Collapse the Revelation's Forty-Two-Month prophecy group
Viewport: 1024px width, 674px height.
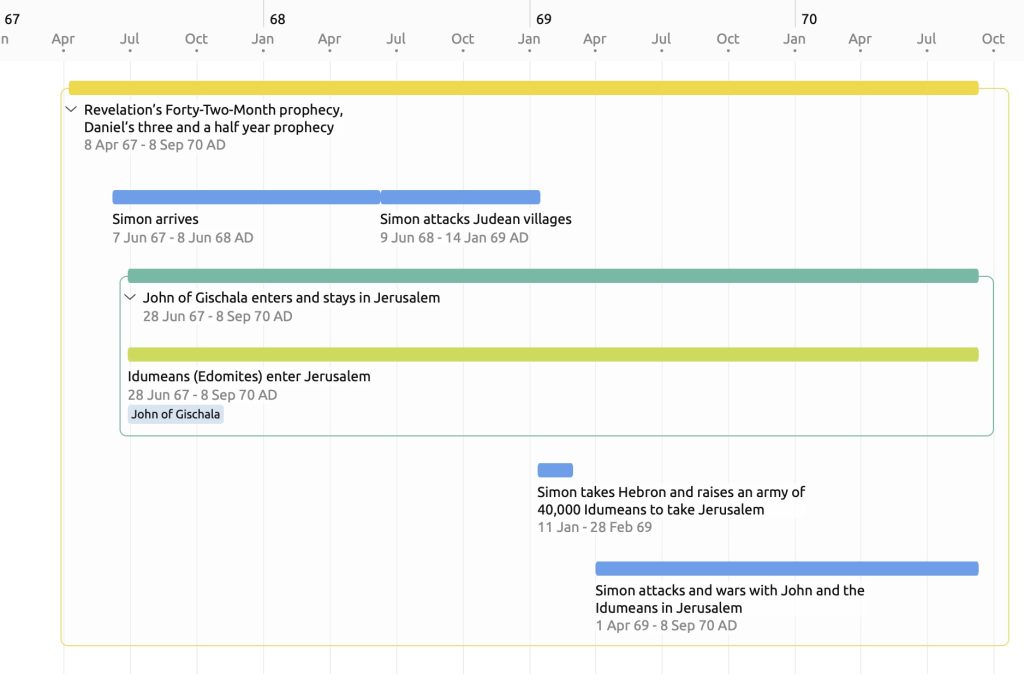tap(71, 110)
